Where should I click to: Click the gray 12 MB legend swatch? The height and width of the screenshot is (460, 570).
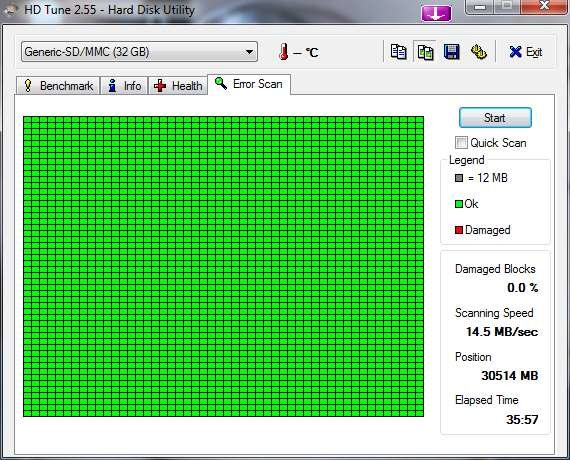(459, 178)
